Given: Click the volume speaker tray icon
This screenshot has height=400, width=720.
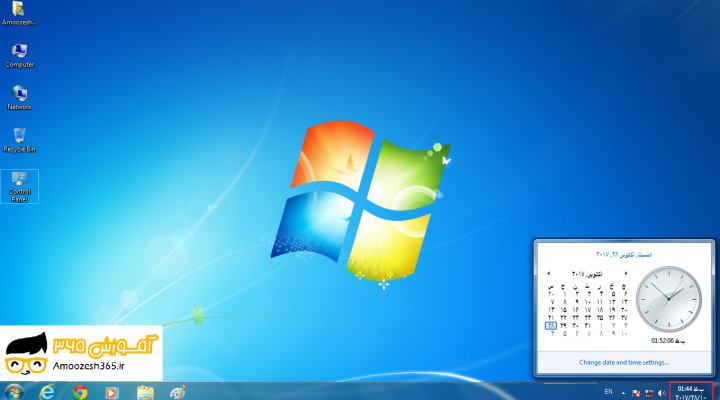Looking at the screenshot, I should tap(662, 393).
